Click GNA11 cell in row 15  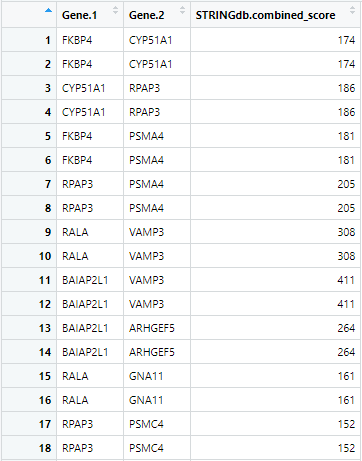click(x=146, y=376)
